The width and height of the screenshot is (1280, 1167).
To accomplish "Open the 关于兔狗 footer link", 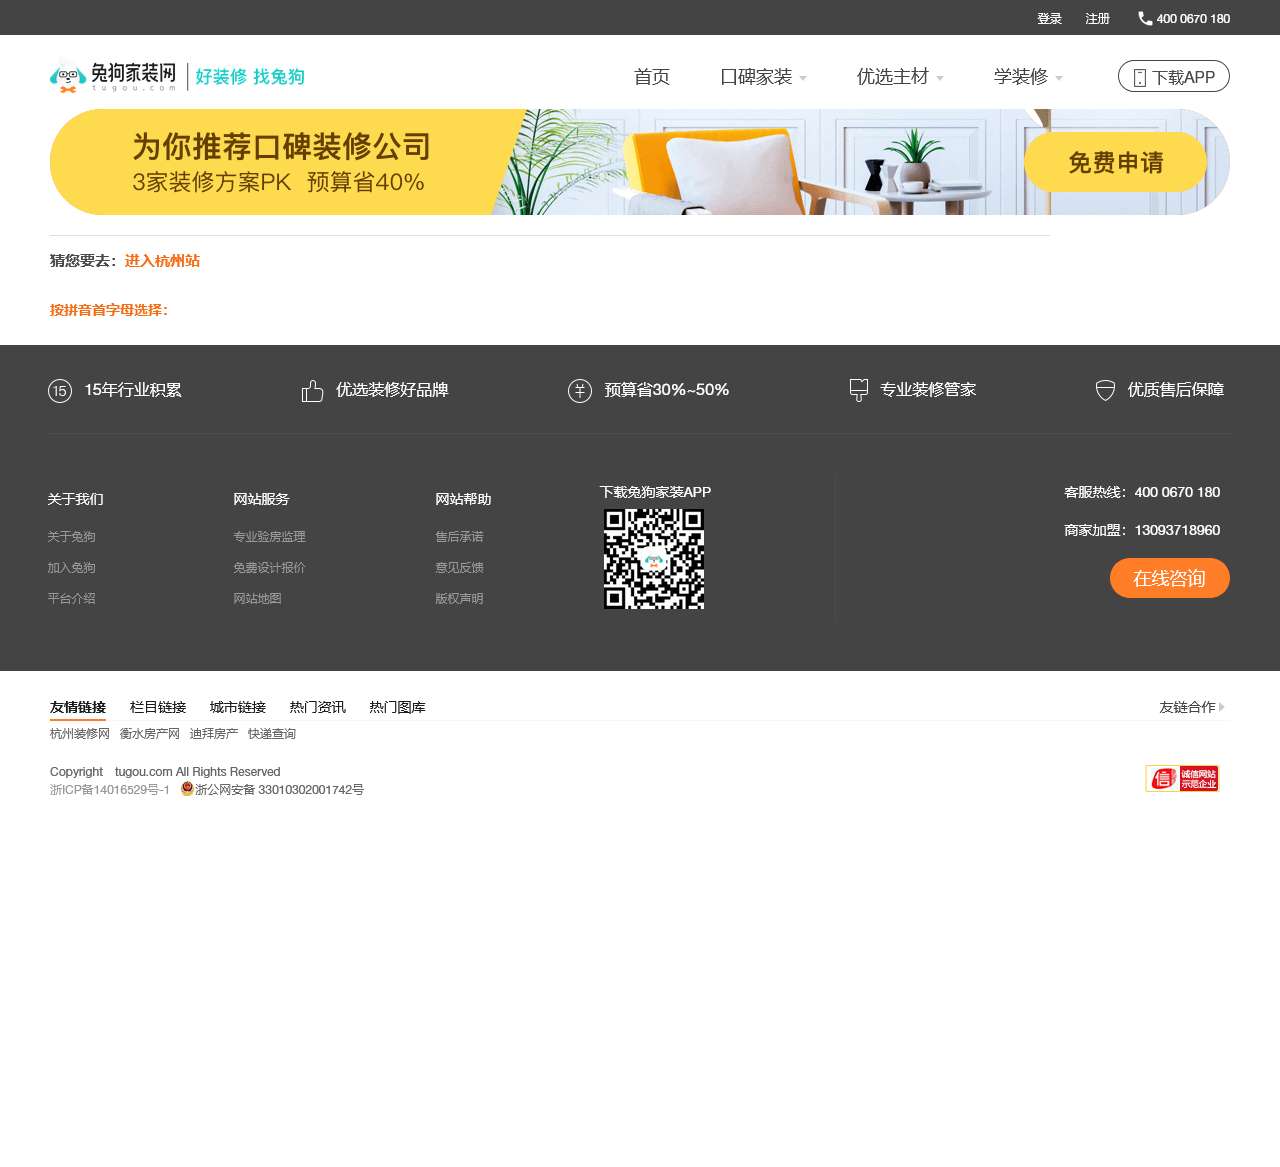I will (72, 537).
